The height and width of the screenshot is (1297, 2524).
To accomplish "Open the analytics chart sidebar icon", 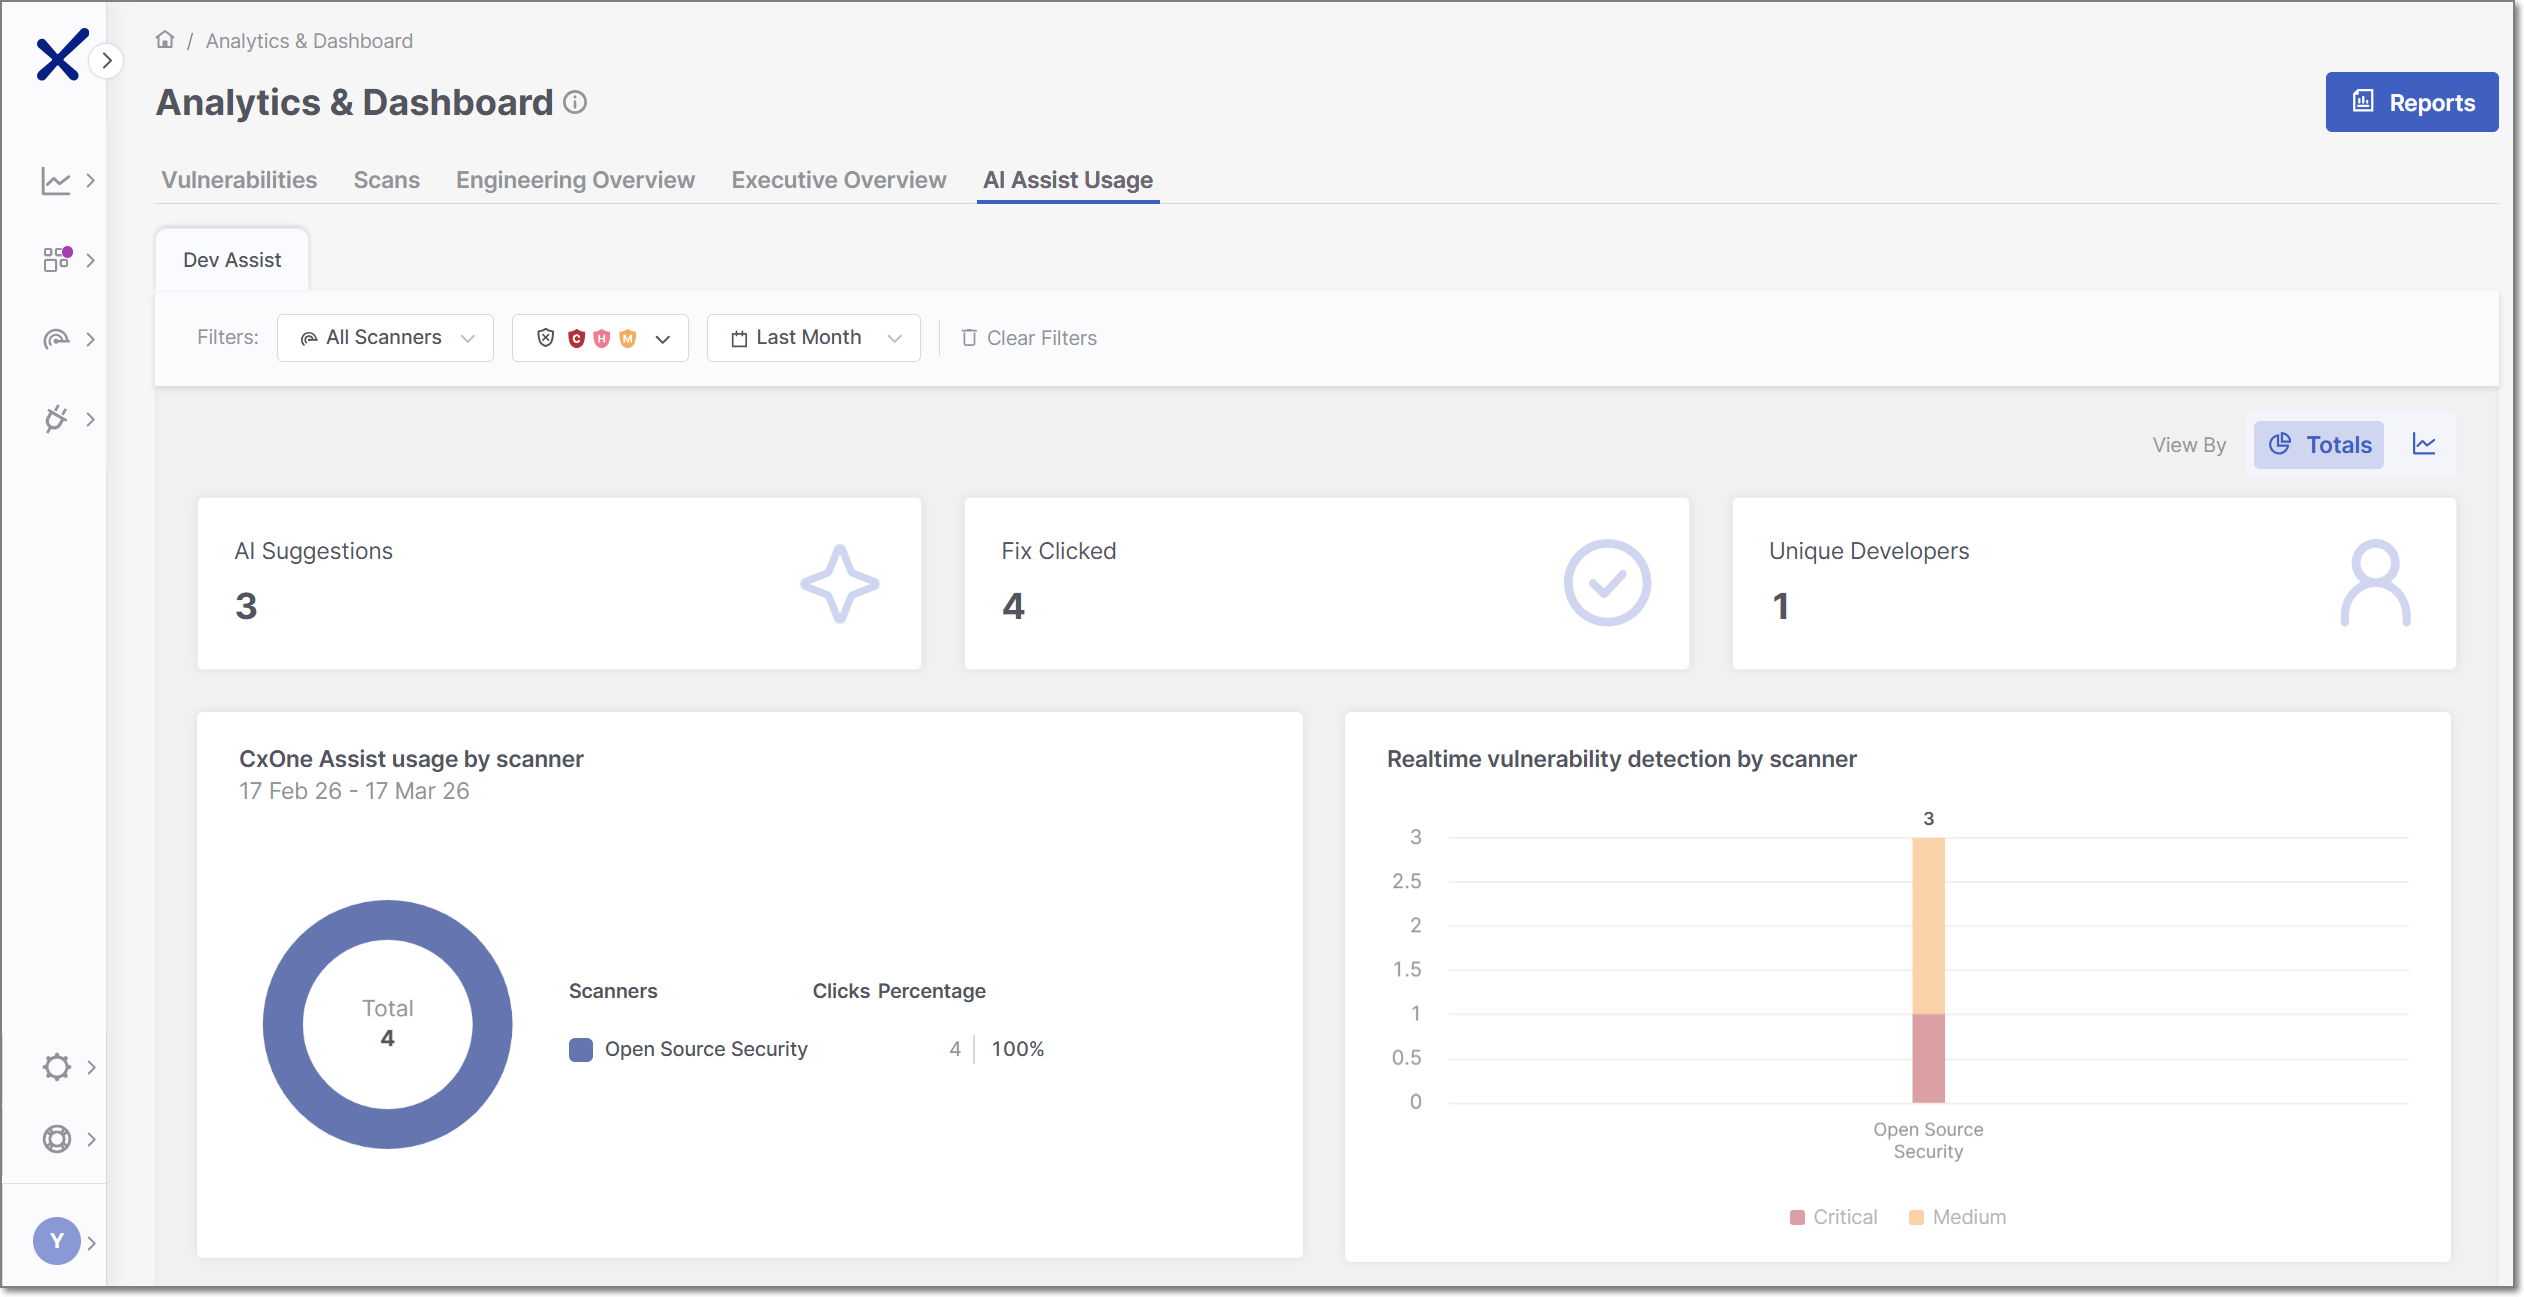I will (x=56, y=181).
